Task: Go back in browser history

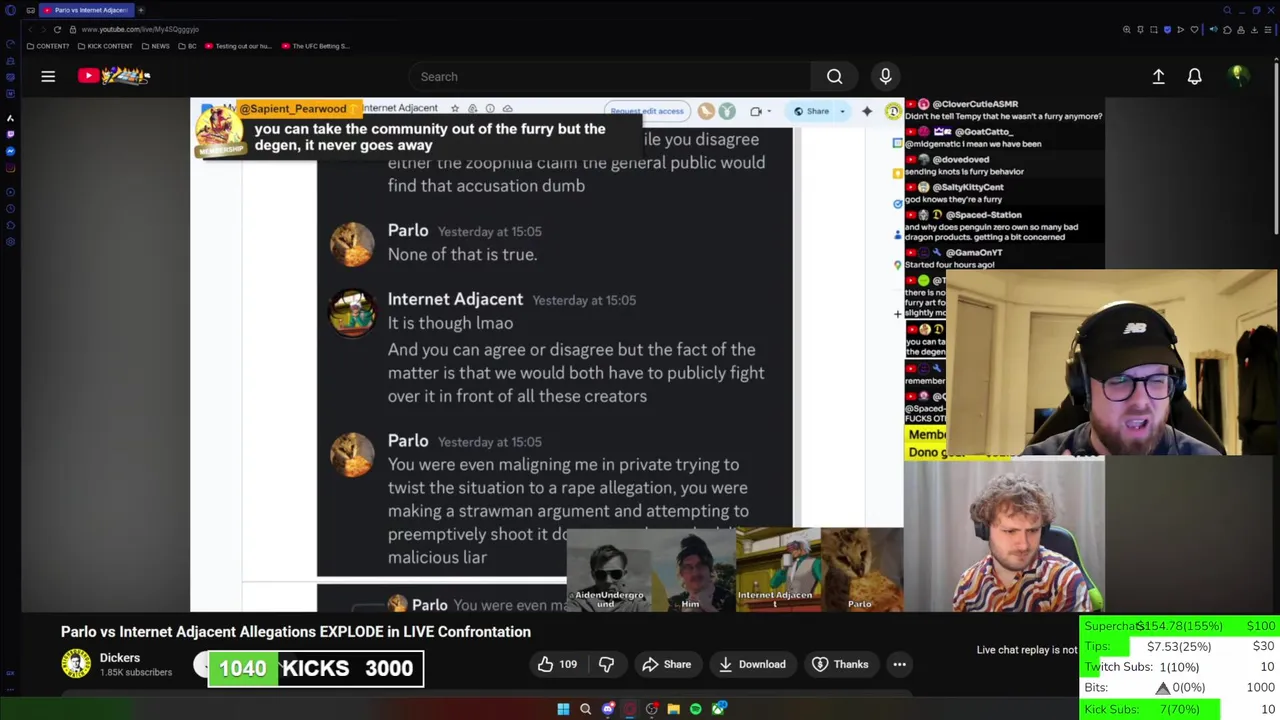Action: point(30,29)
